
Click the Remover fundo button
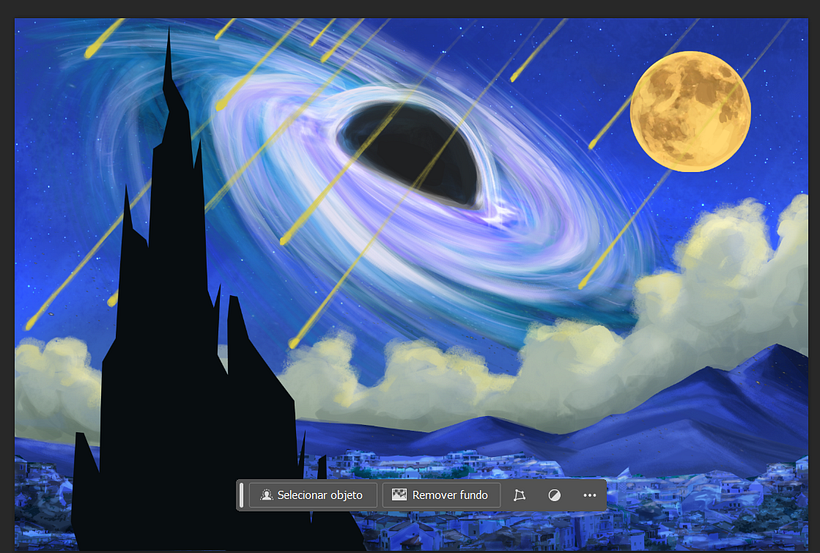click(x=440, y=495)
